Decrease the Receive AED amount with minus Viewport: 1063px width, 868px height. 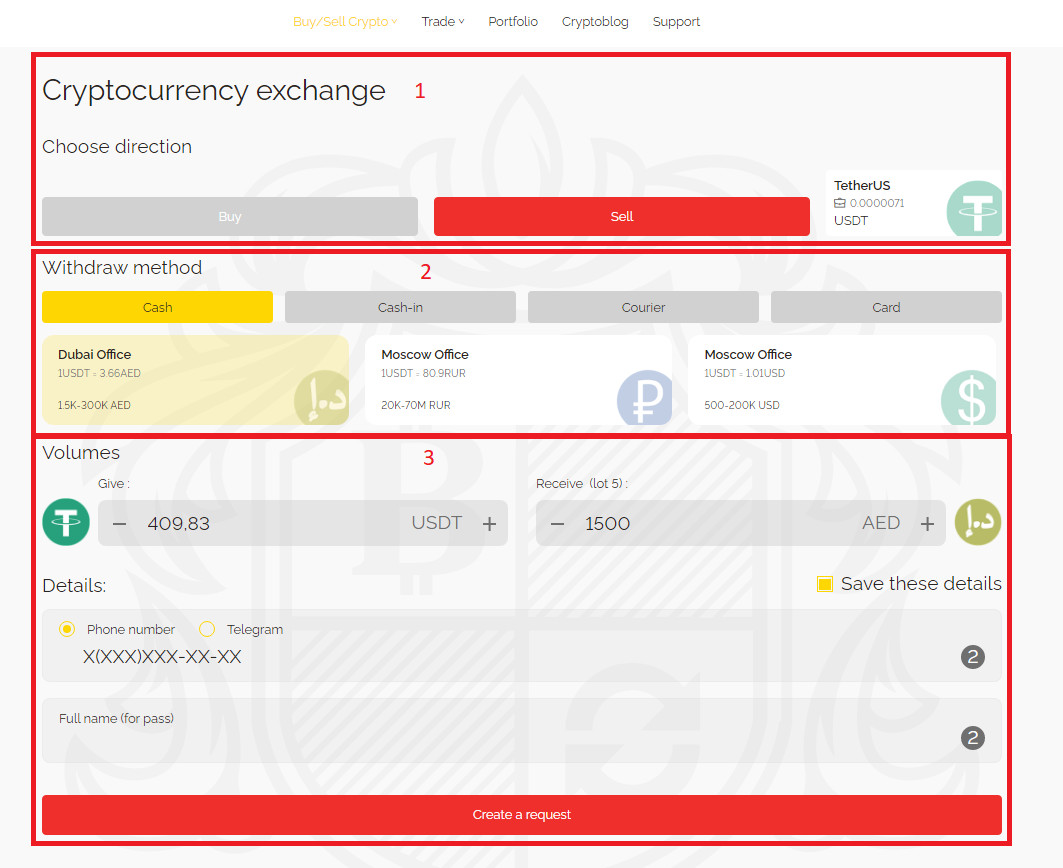pos(558,524)
